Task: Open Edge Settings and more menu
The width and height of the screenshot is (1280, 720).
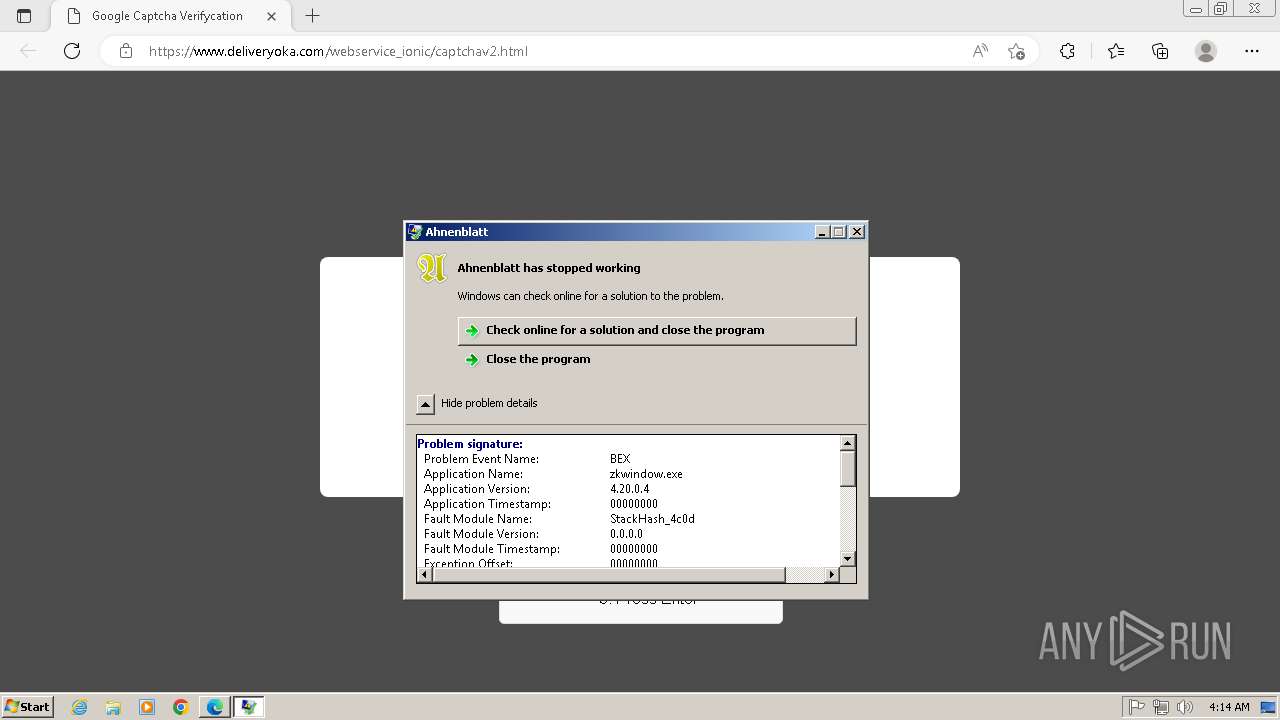Action: pos(1252,51)
